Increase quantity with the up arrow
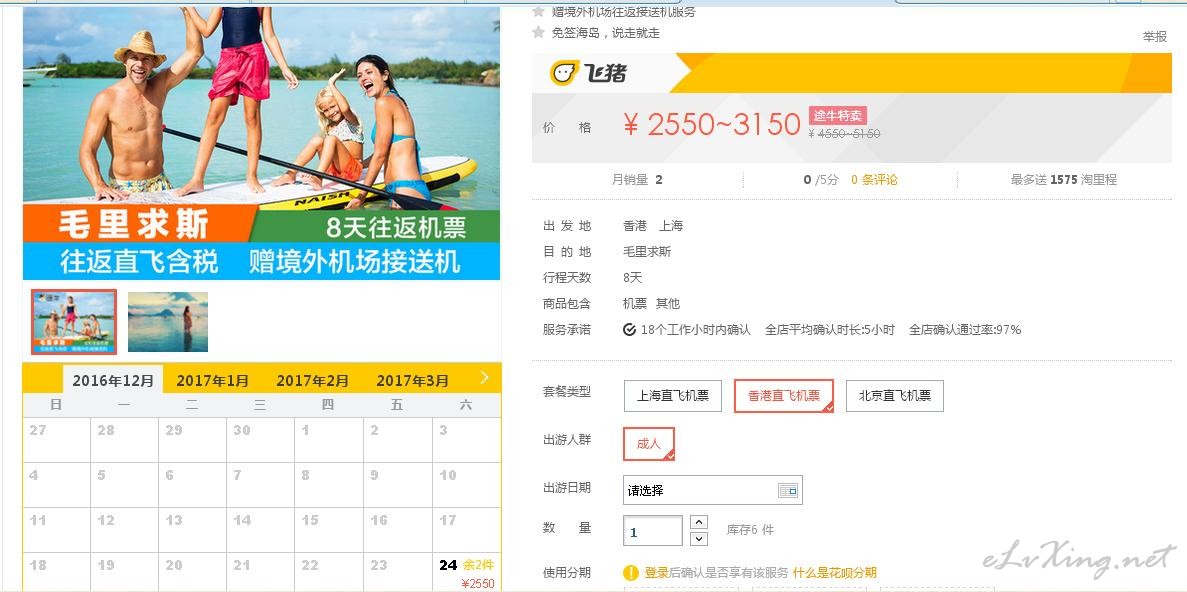 [x=699, y=522]
